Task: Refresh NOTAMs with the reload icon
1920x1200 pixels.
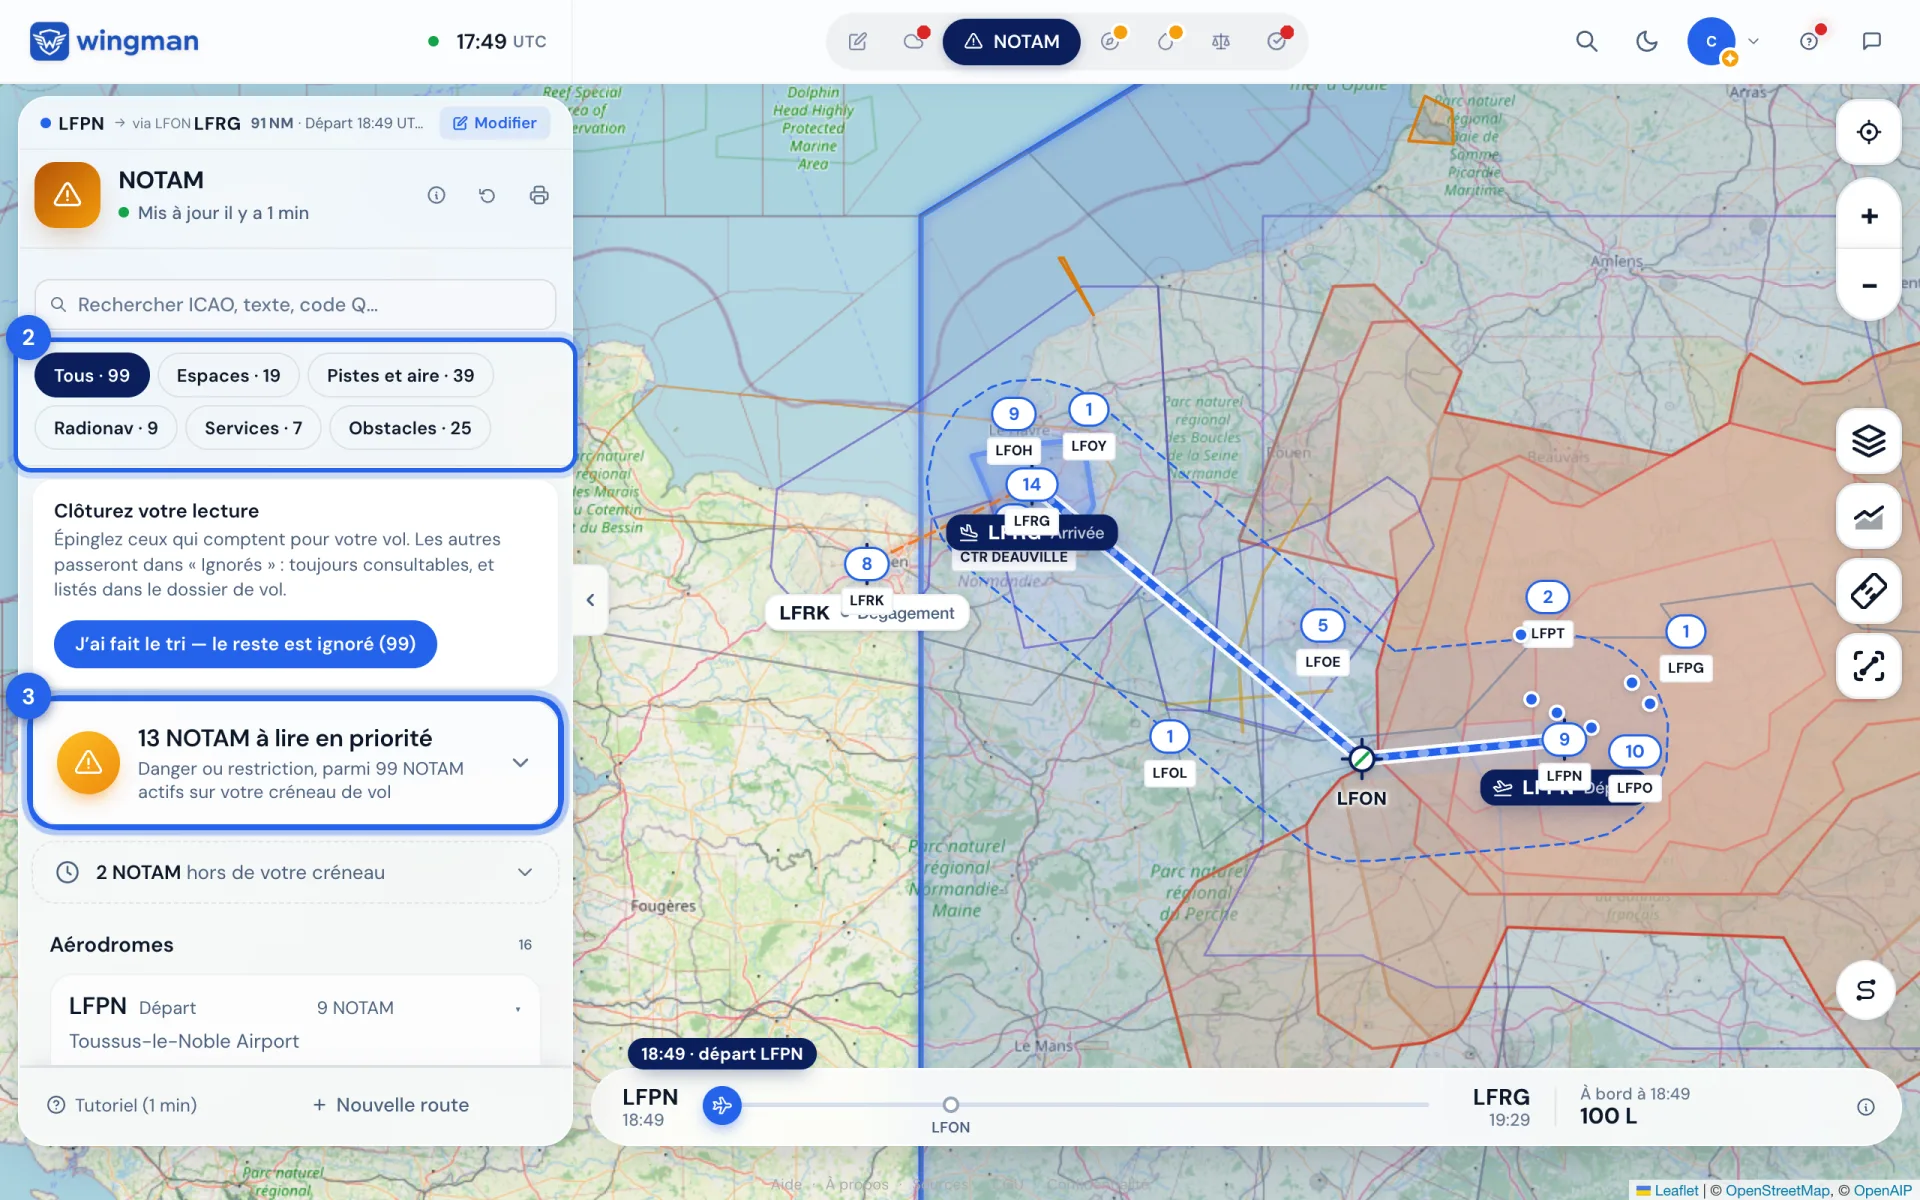Action: (x=487, y=195)
